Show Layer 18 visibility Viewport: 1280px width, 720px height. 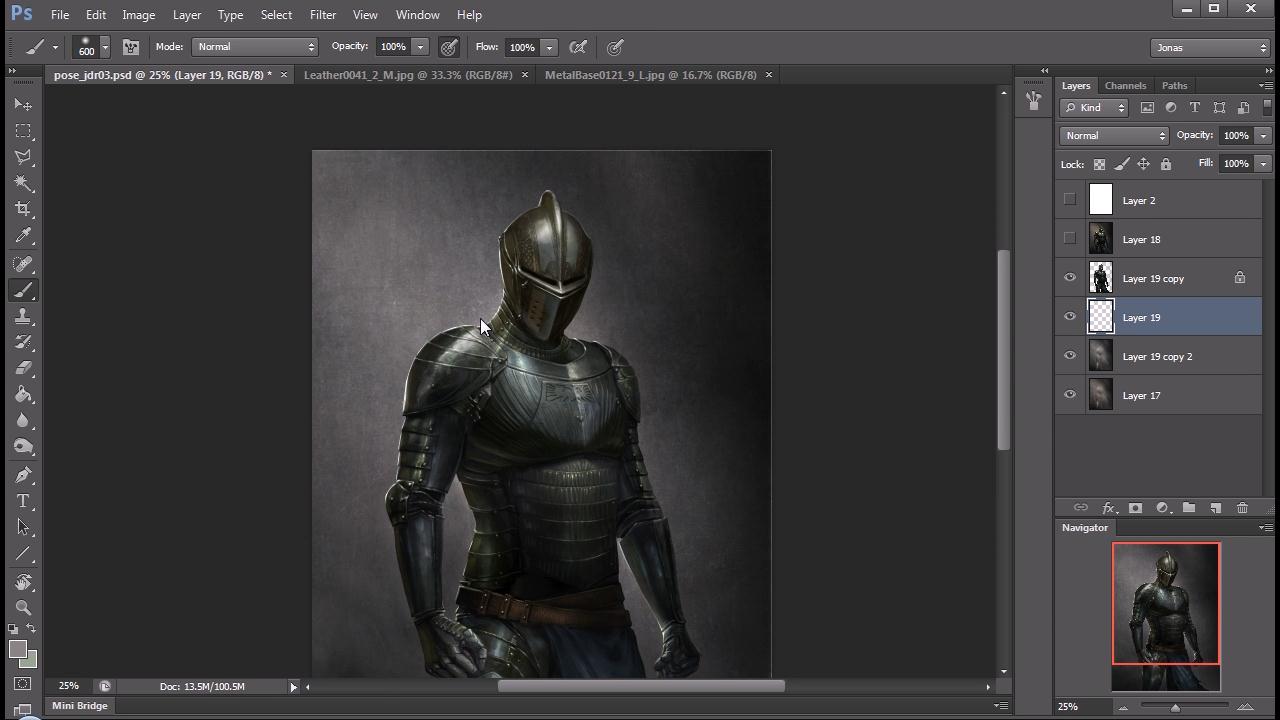coord(1070,238)
